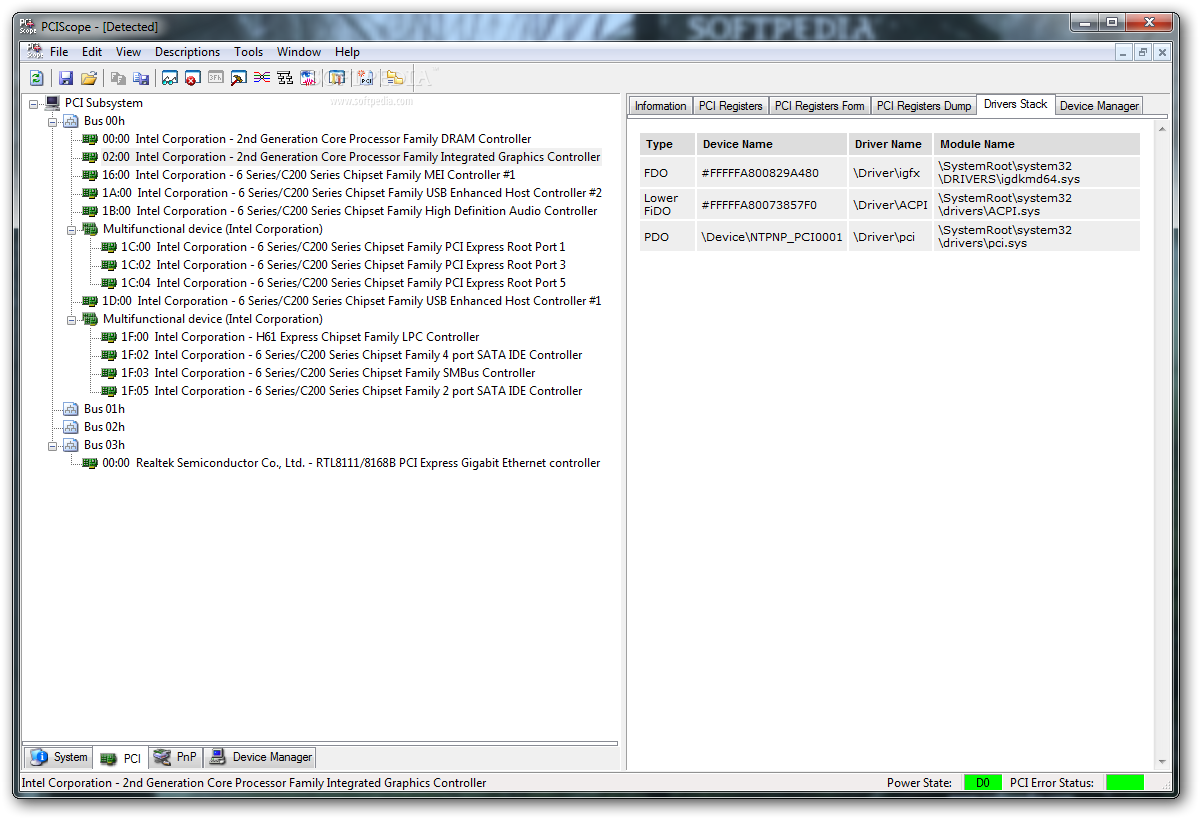Viewport: 1200px width, 819px height.
Task: Click the Module Name column header
Action: 1037,144
